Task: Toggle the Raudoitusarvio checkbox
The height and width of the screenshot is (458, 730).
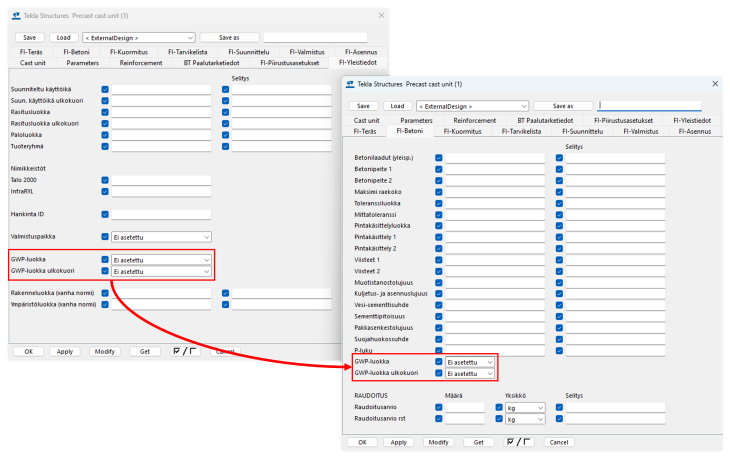Action: point(439,407)
